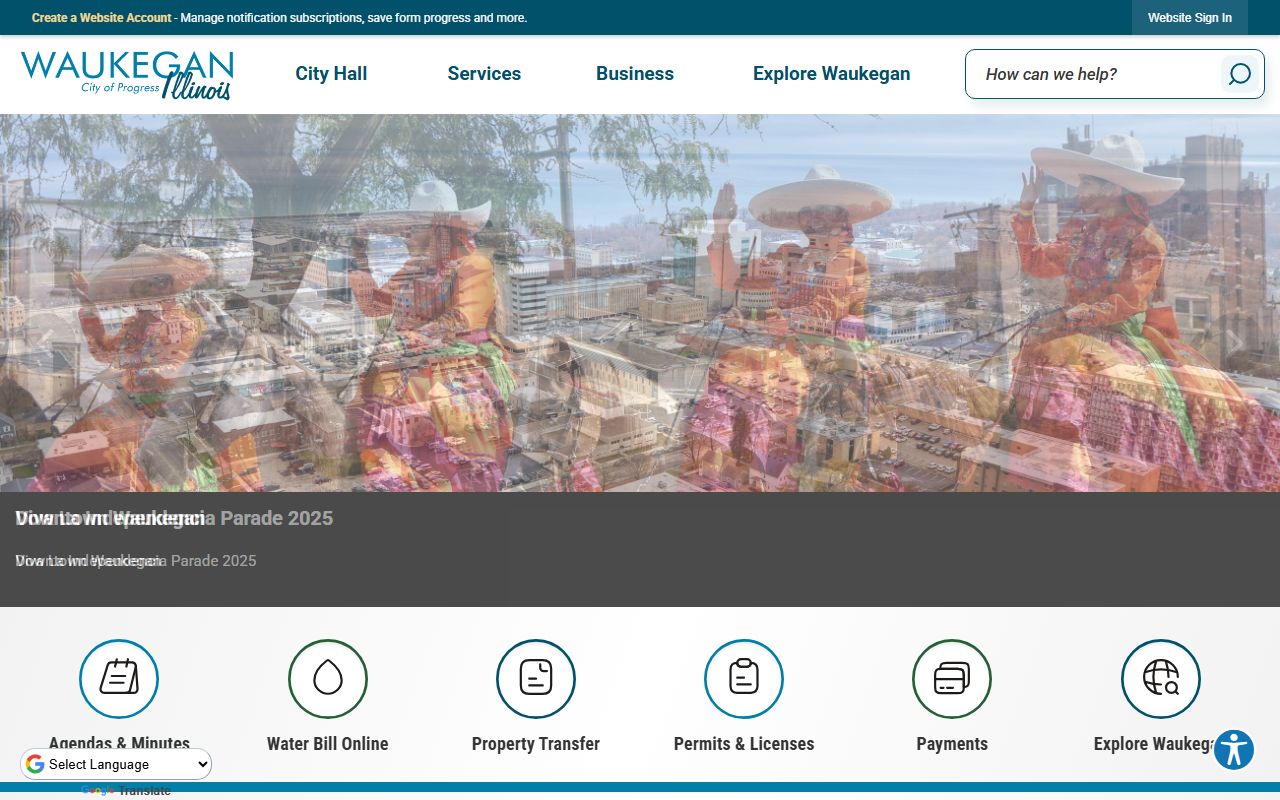This screenshot has width=1280, height=800.
Task: Open the Agendas & Minutes icon
Action: click(x=119, y=679)
